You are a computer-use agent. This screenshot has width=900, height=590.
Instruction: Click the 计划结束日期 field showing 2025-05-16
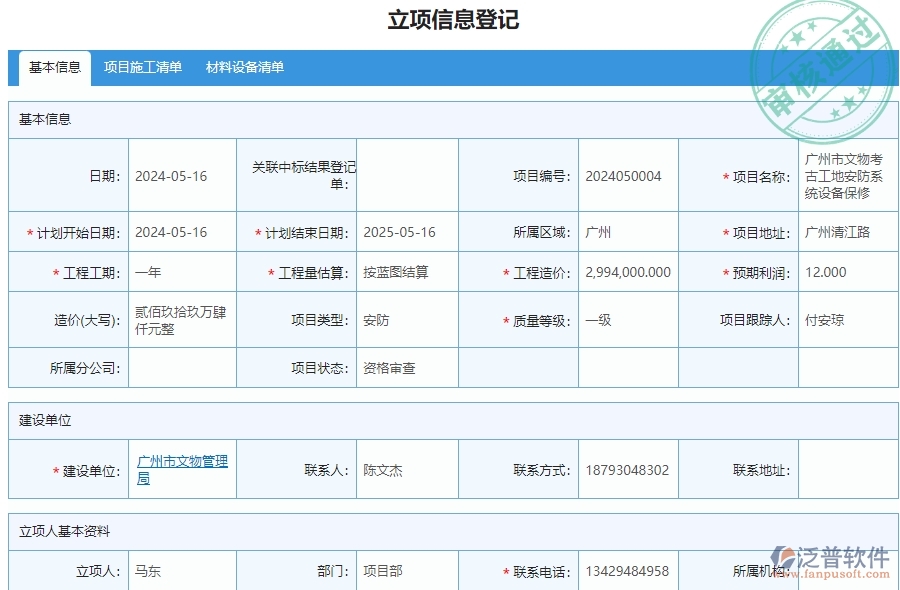coord(400,231)
